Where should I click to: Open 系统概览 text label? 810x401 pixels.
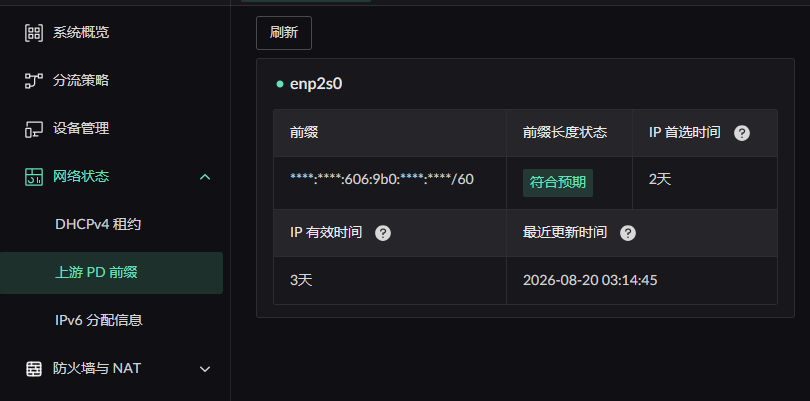81,33
